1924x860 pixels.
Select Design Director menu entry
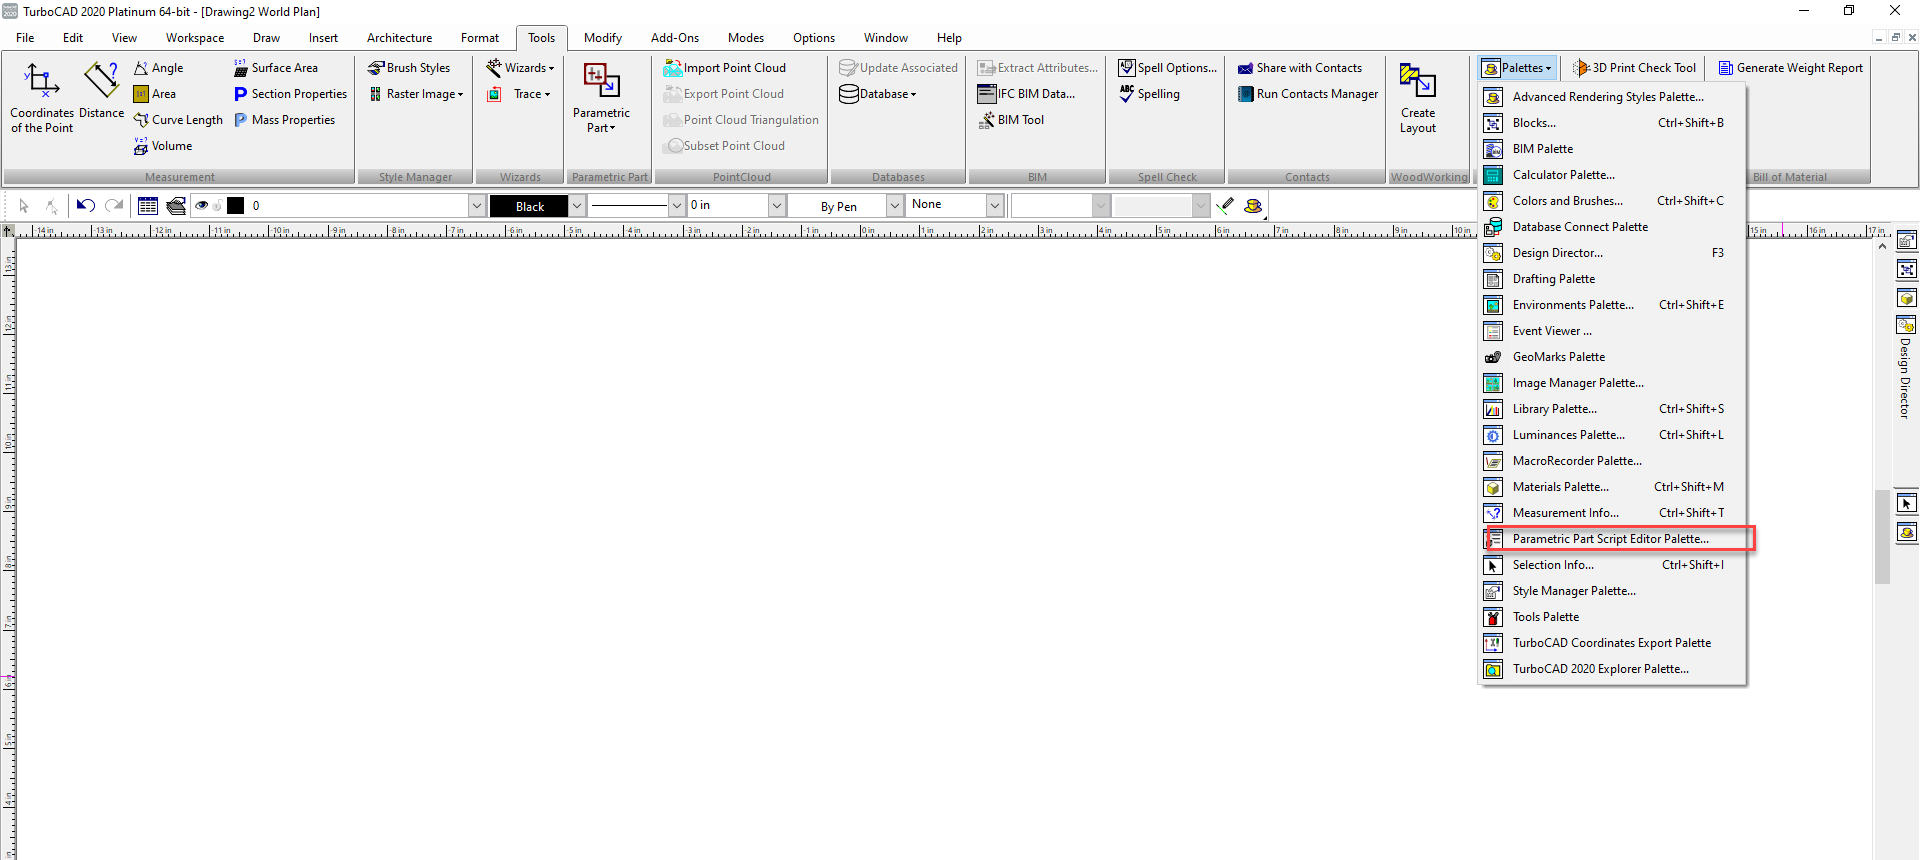tap(1613, 253)
